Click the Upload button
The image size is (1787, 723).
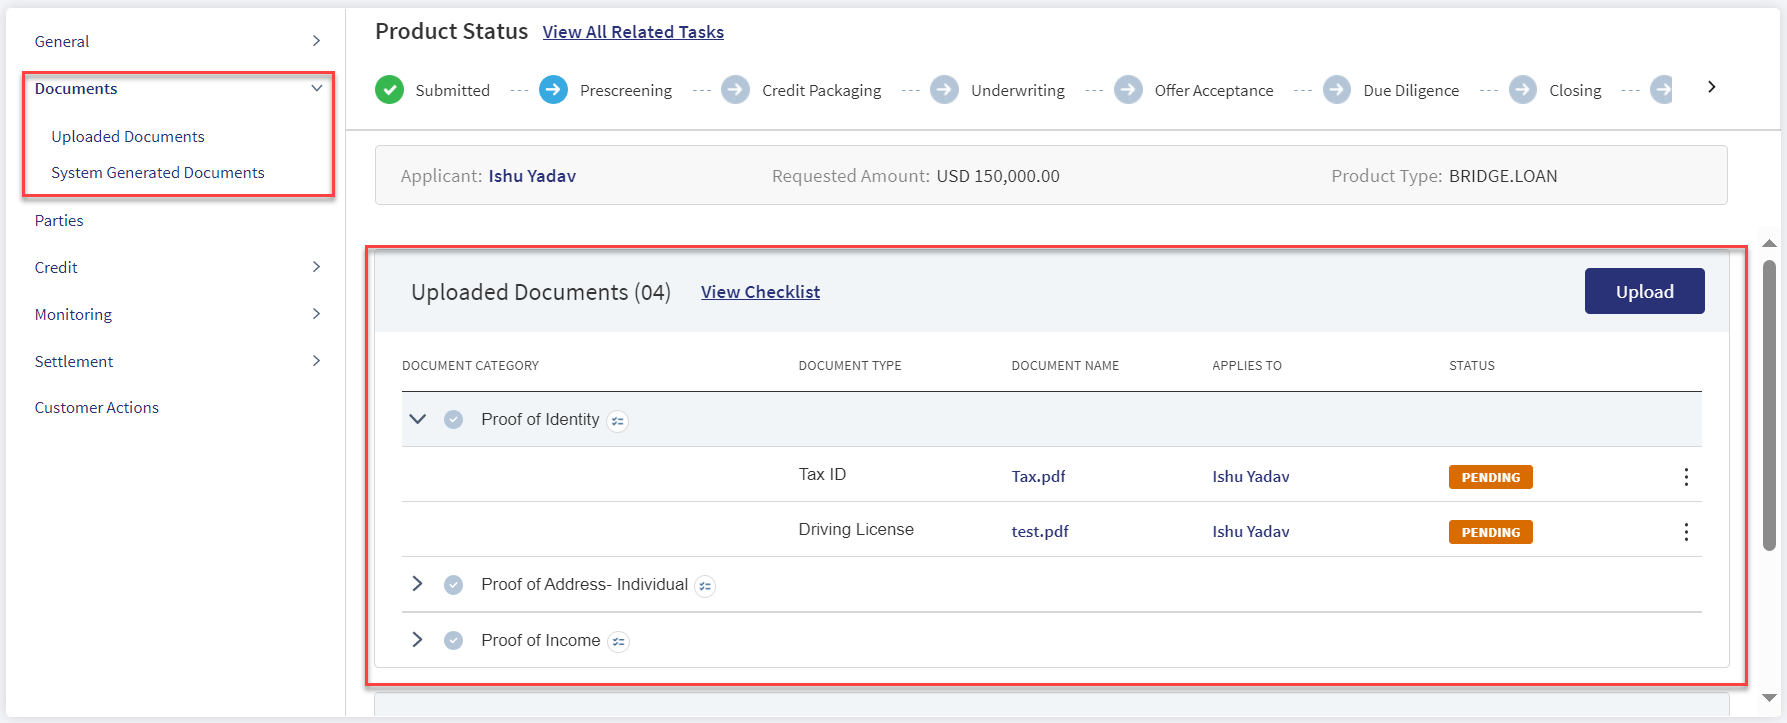(x=1644, y=291)
